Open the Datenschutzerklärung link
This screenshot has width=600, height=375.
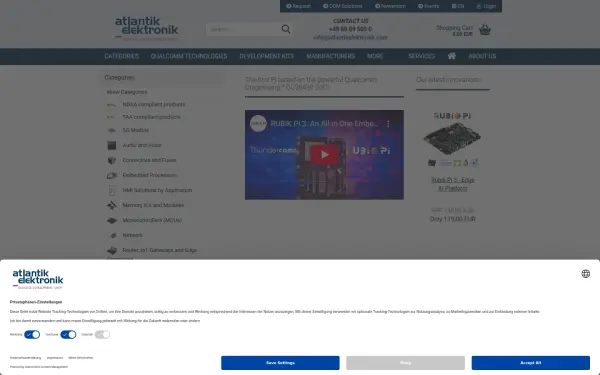(25, 358)
